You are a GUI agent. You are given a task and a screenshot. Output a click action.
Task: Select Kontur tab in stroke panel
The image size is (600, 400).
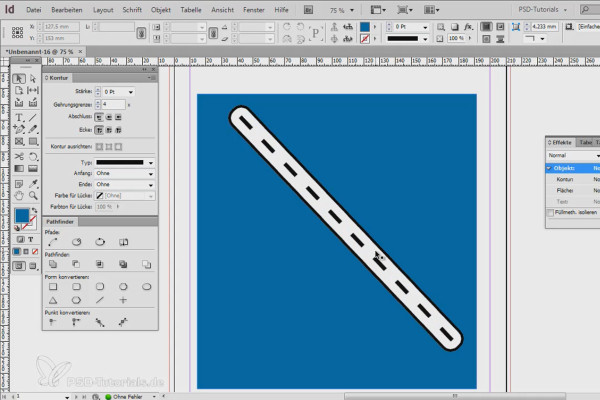[x=57, y=78]
